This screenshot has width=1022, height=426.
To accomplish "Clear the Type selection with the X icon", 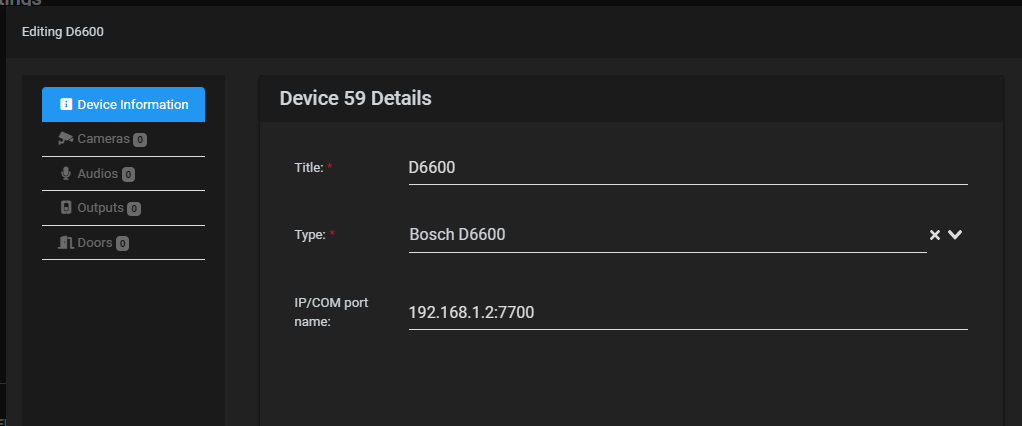I will click(935, 235).
